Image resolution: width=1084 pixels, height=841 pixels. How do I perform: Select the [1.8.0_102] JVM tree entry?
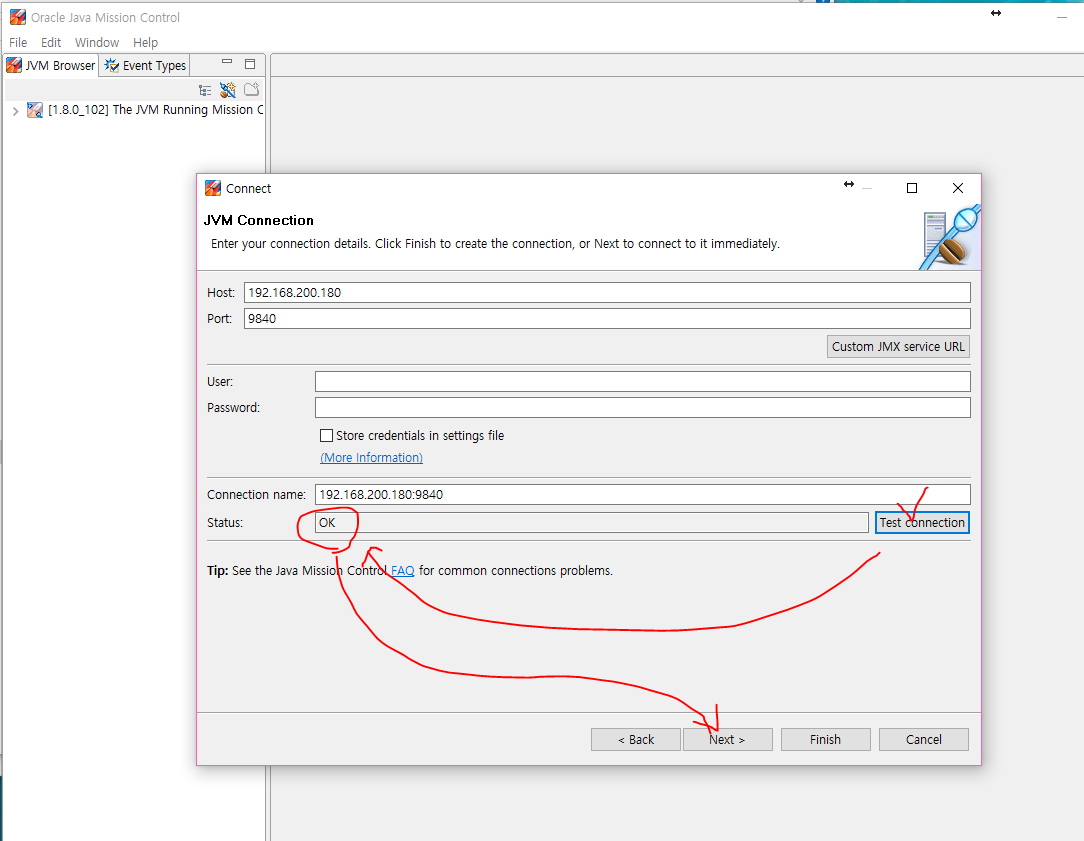coord(145,110)
